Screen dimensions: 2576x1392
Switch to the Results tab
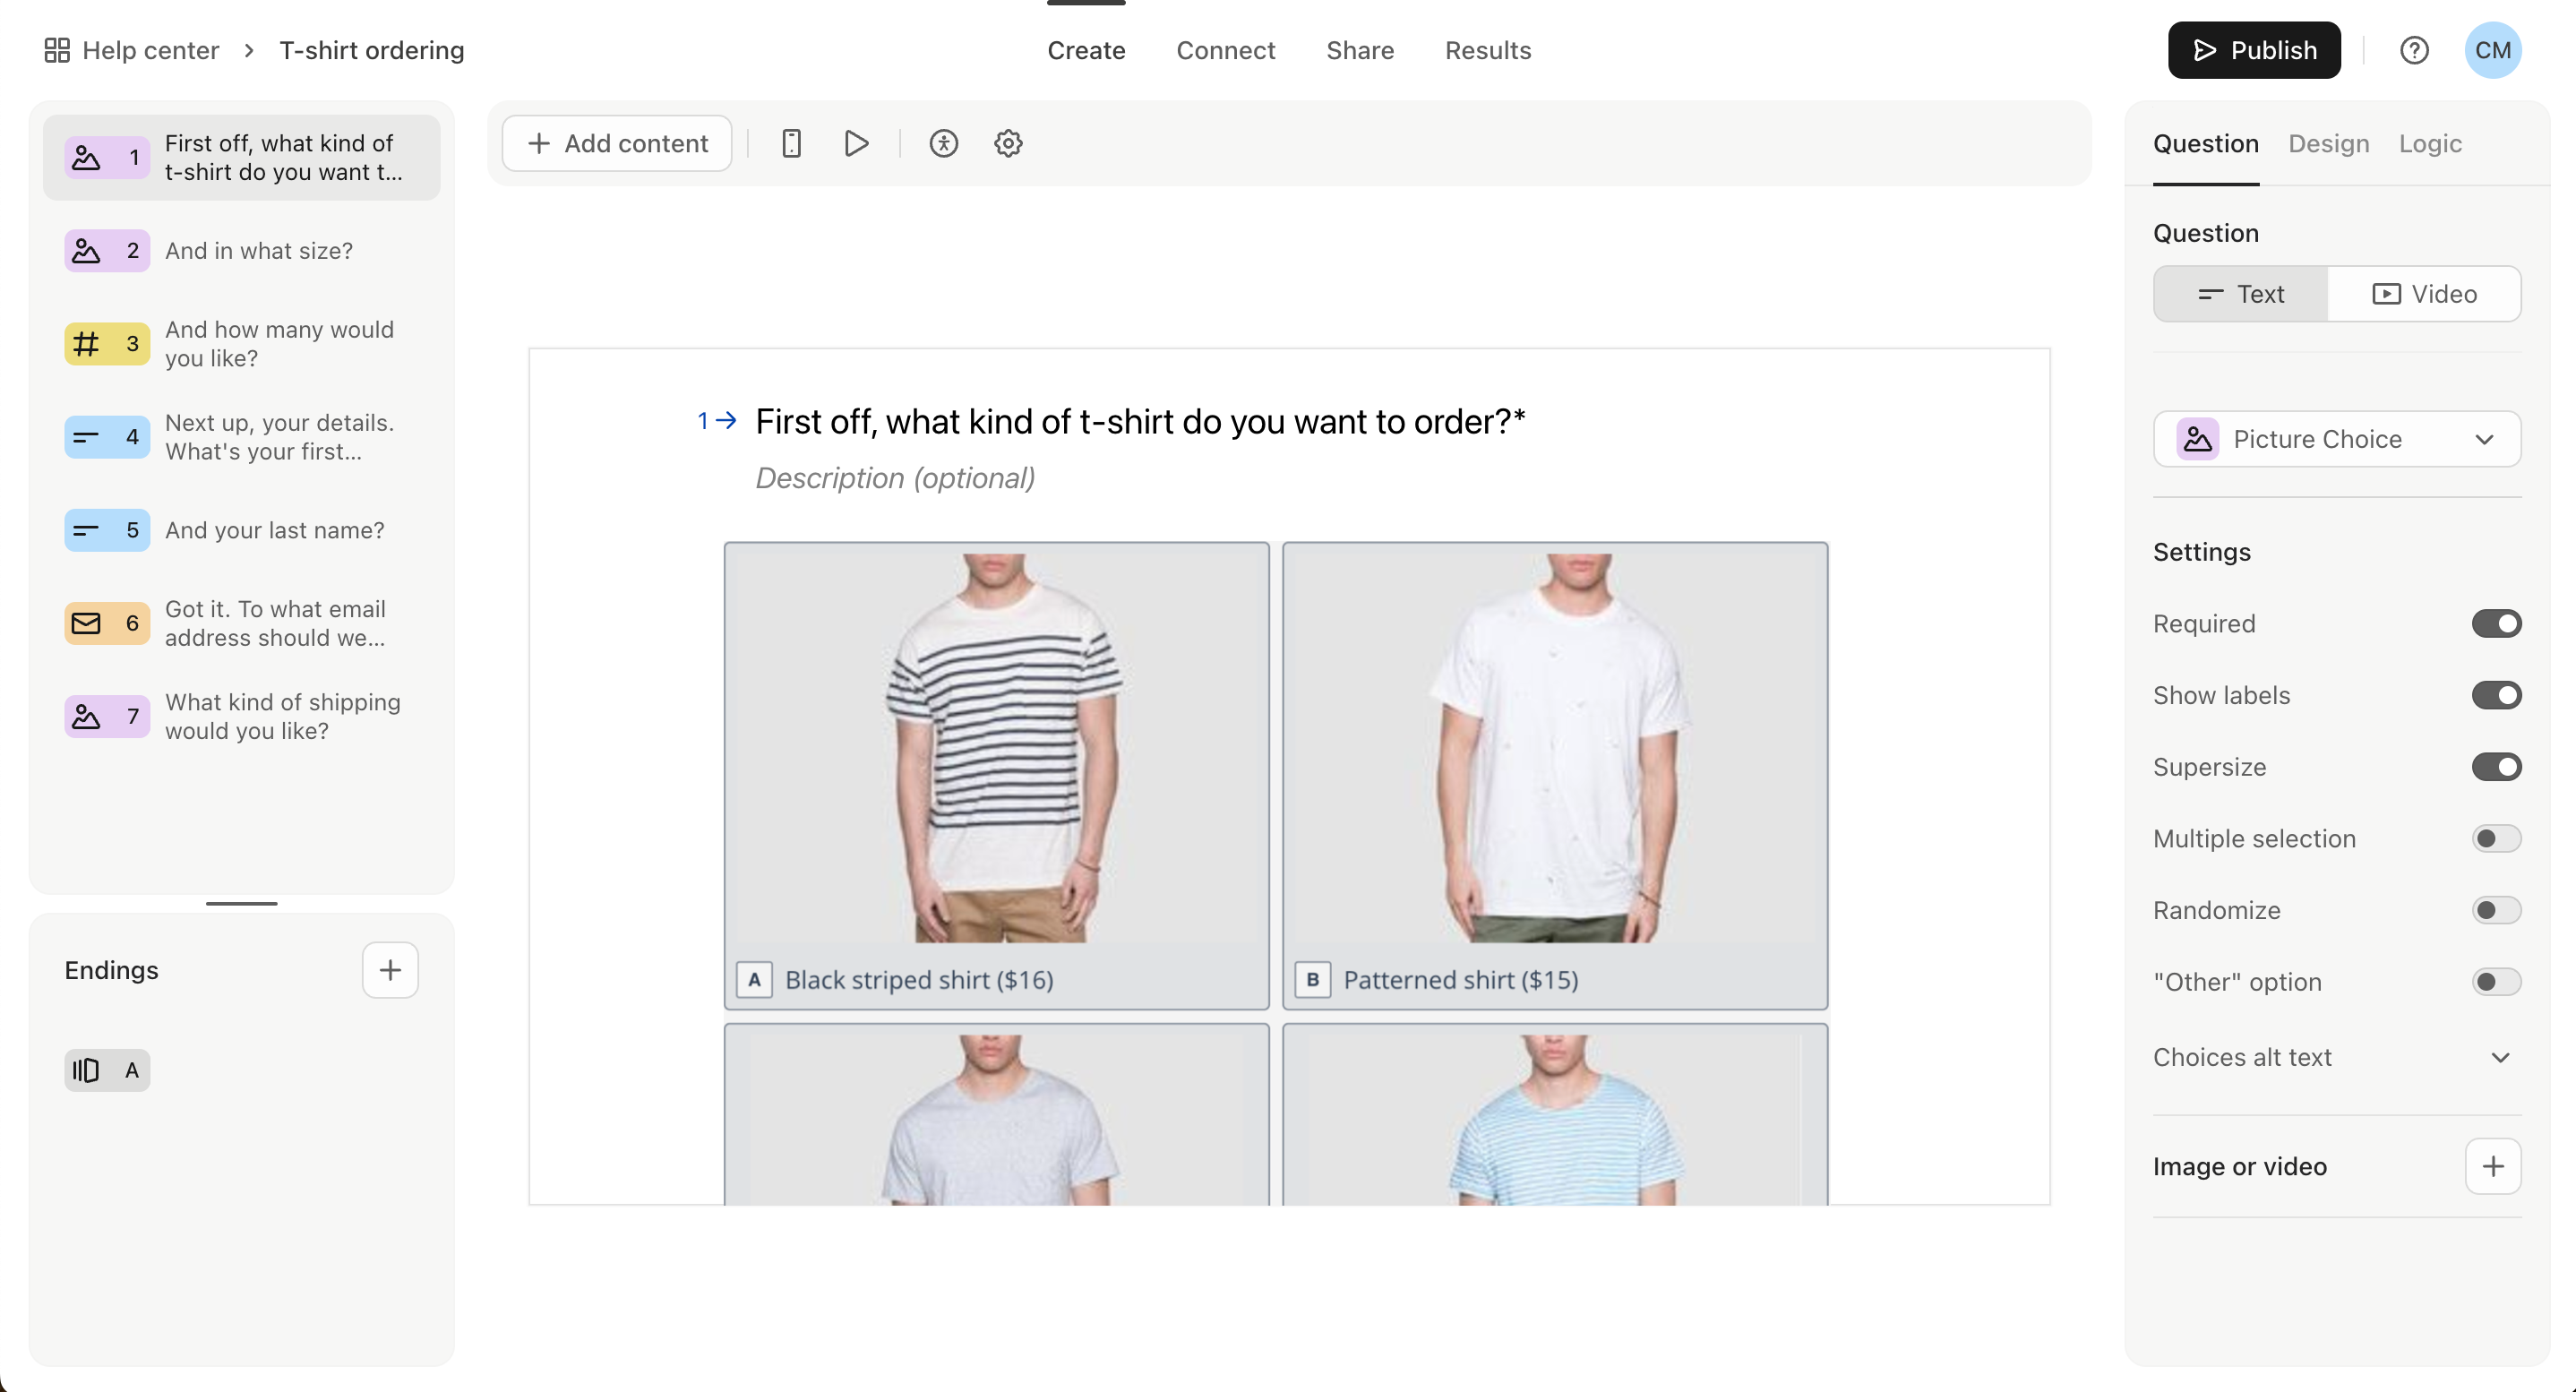(1488, 50)
